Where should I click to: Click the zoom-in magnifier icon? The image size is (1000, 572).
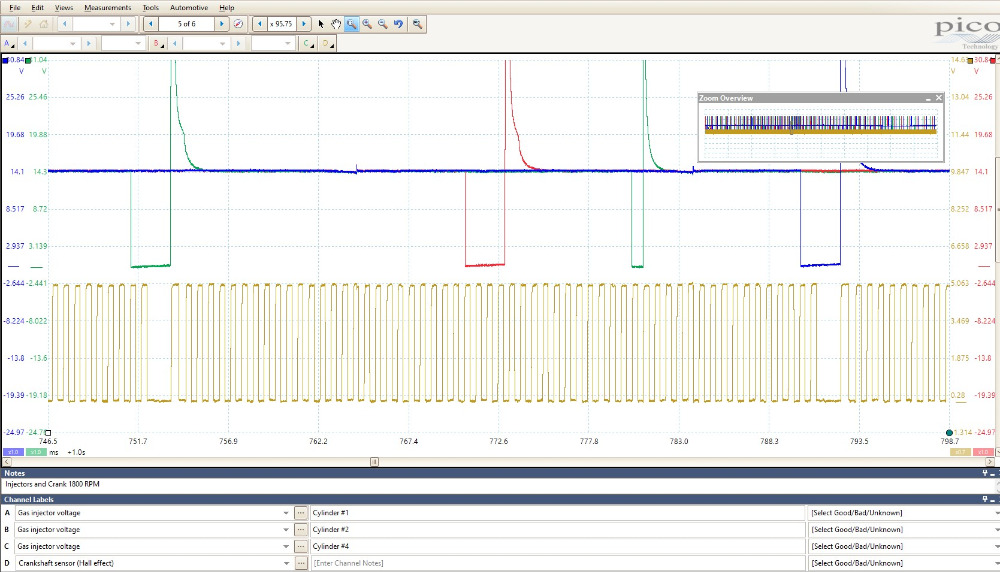pyautogui.click(x=367, y=23)
